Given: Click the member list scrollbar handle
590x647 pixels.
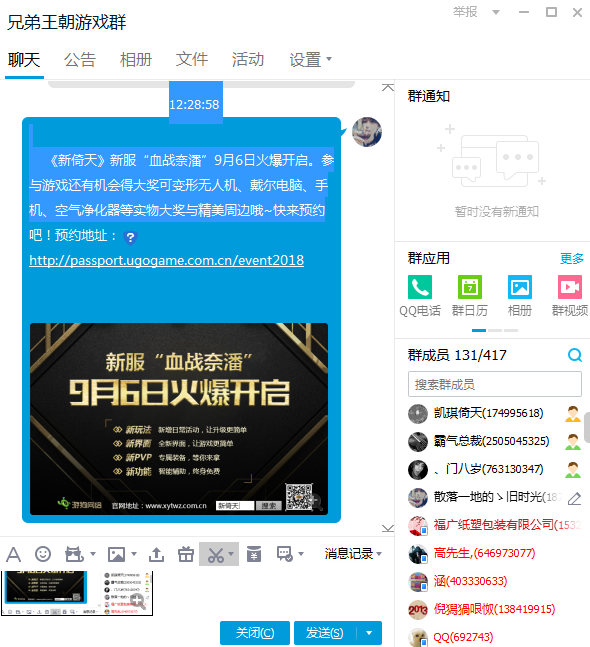Looking at the screenshot, I should click(587, 427).
